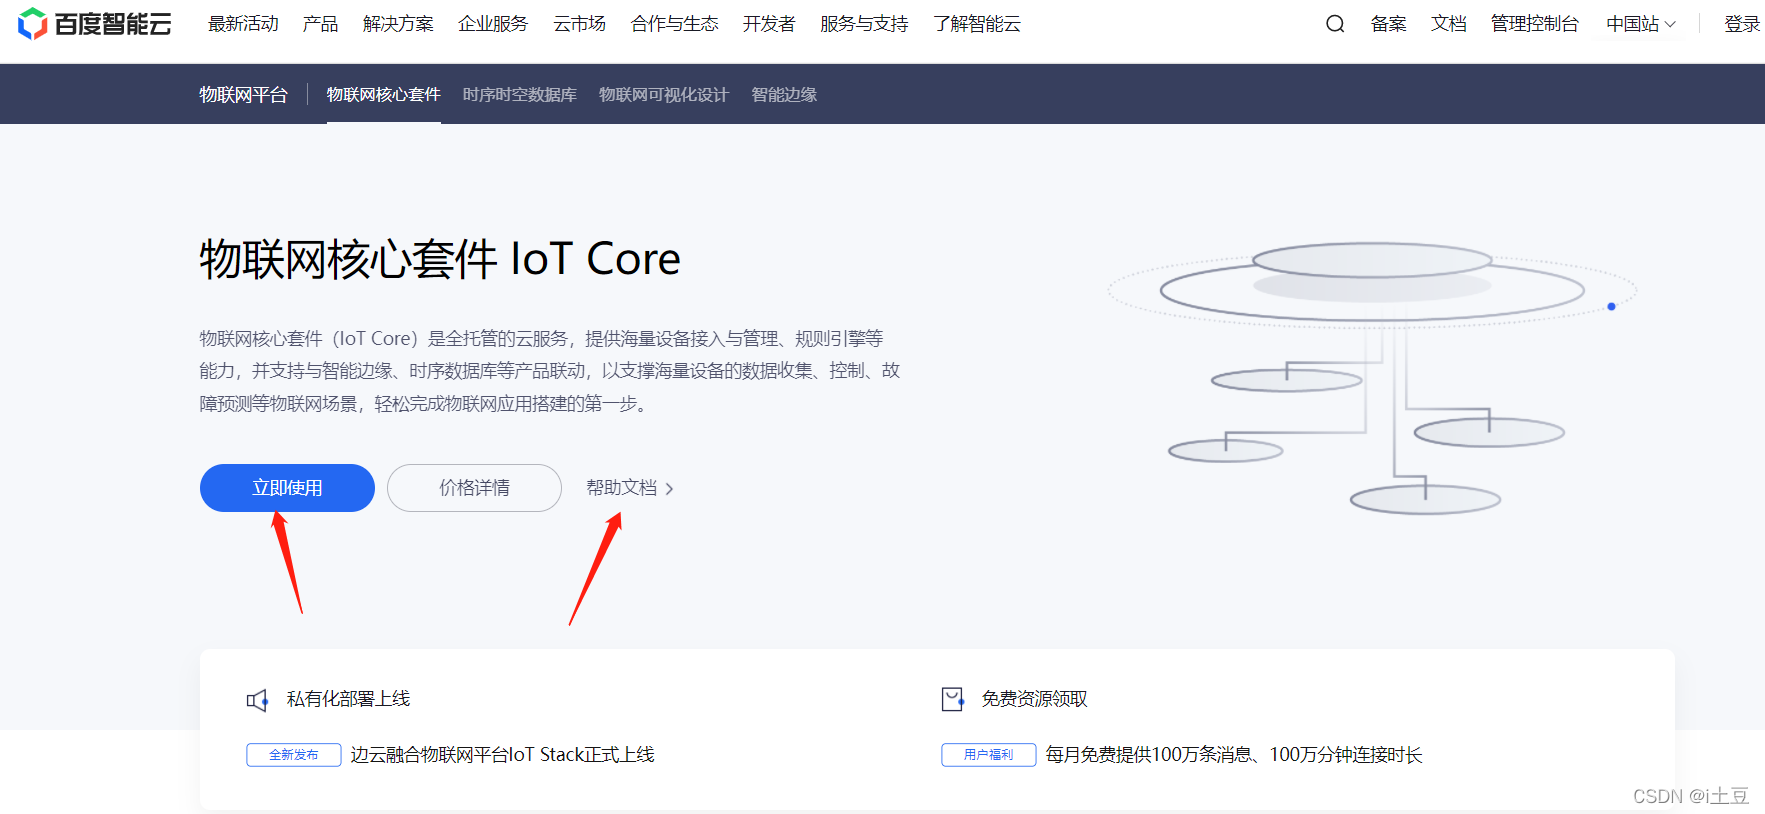The image size is (1765, 814).
Task: Go to the 备案 link
Action: pos(1389,24)
